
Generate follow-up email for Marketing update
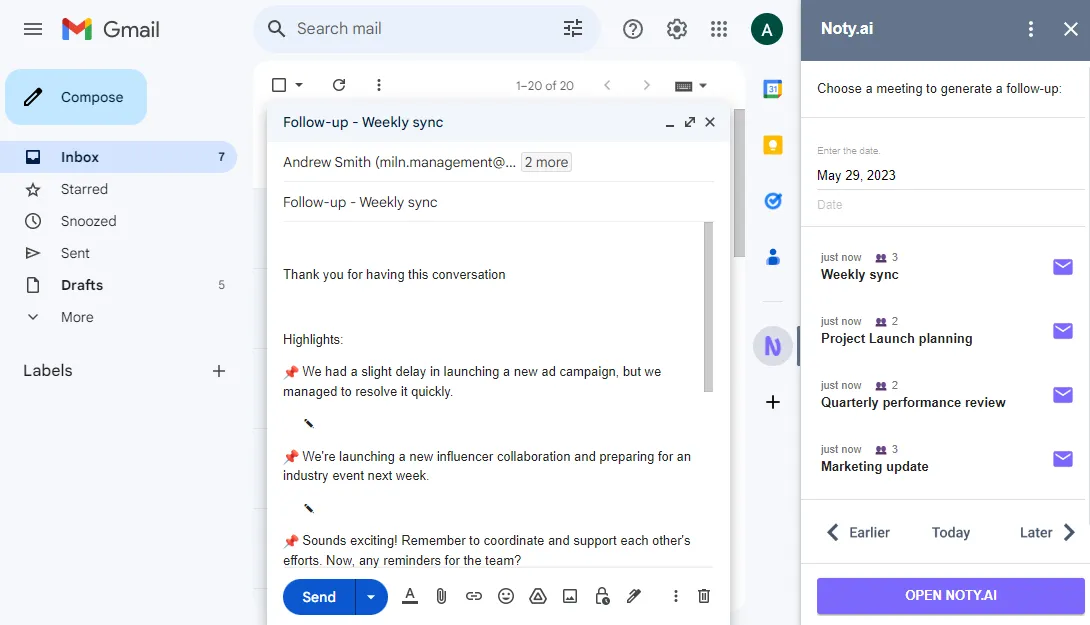click(x=1063, y=459)
